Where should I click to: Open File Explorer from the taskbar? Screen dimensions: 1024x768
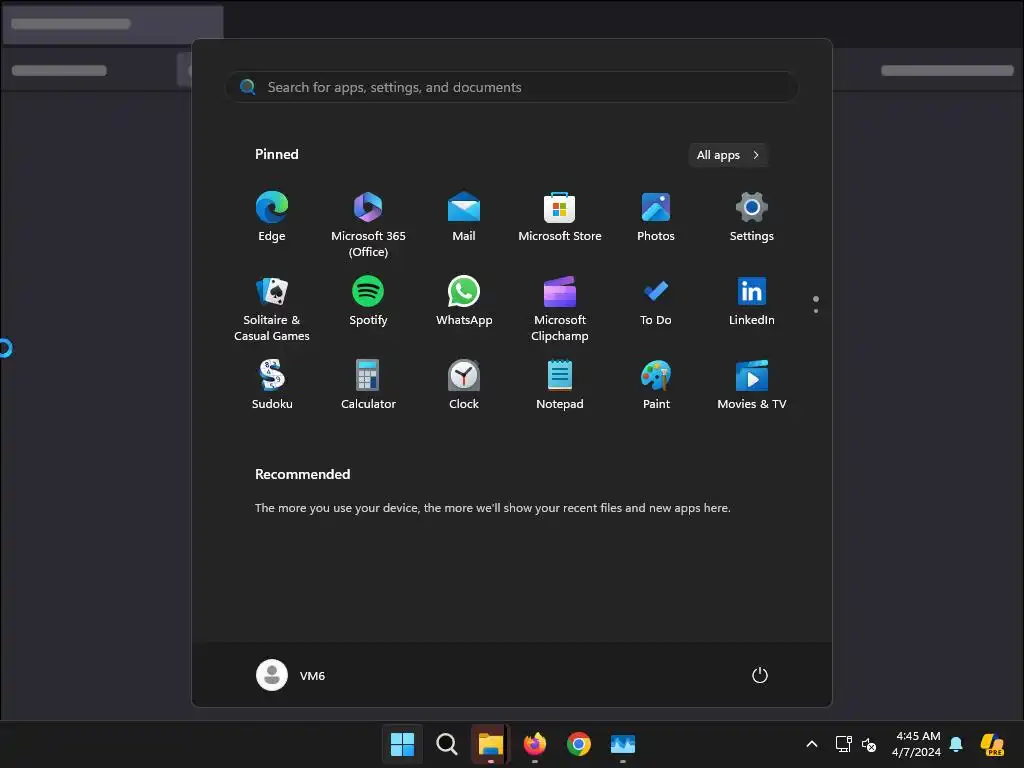[x=490, y=744]
